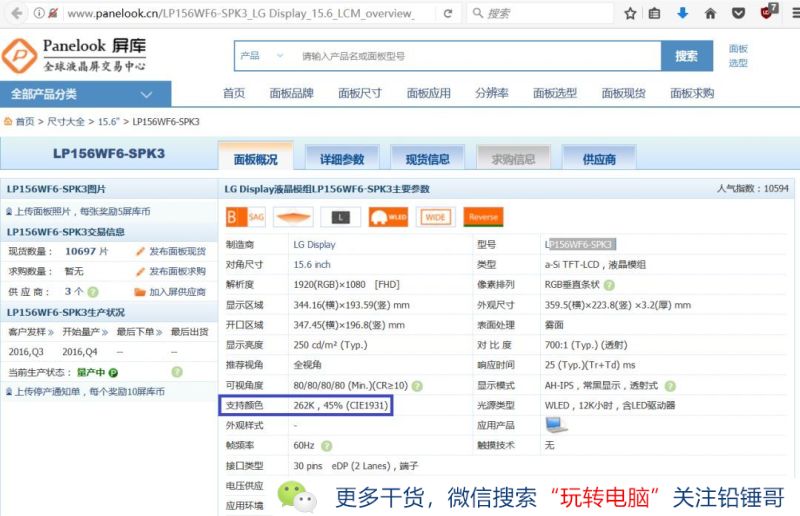
Task: Open 面板应用 navigation item
Action: 429,93
